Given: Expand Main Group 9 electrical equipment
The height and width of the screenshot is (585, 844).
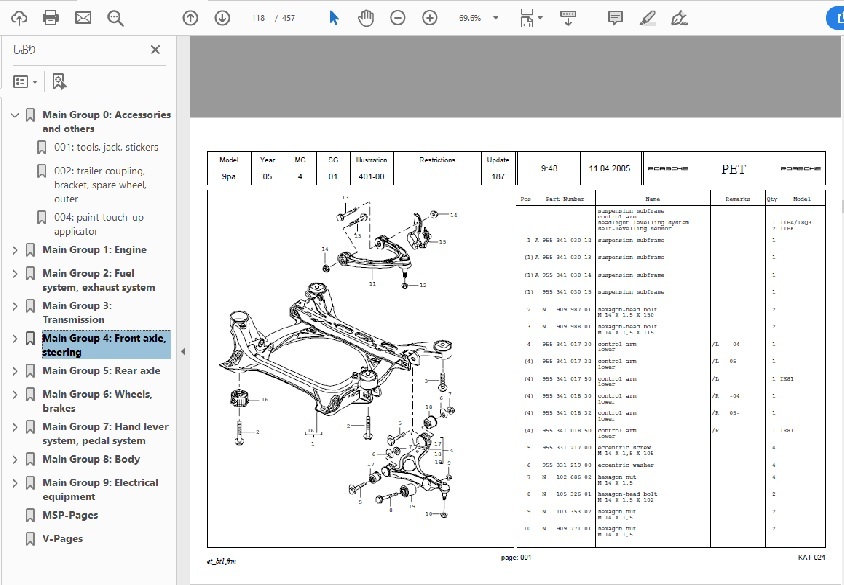Looking at the screenshot, I should coord(15,483).
